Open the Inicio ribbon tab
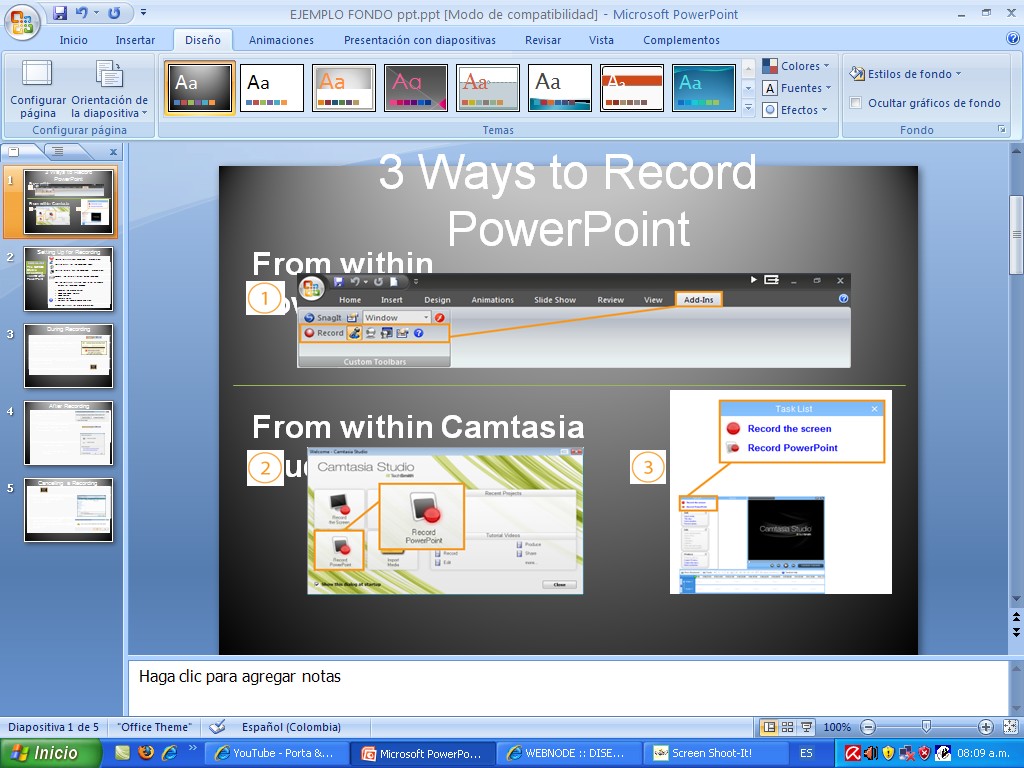This screenshot has height=768, width=1024. point(73,40)
